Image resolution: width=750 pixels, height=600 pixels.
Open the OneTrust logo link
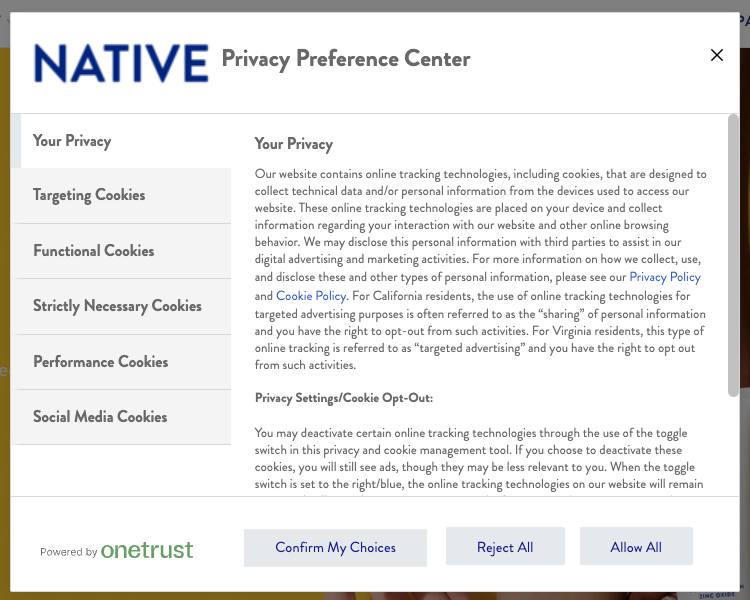click(x=147, y=550)
